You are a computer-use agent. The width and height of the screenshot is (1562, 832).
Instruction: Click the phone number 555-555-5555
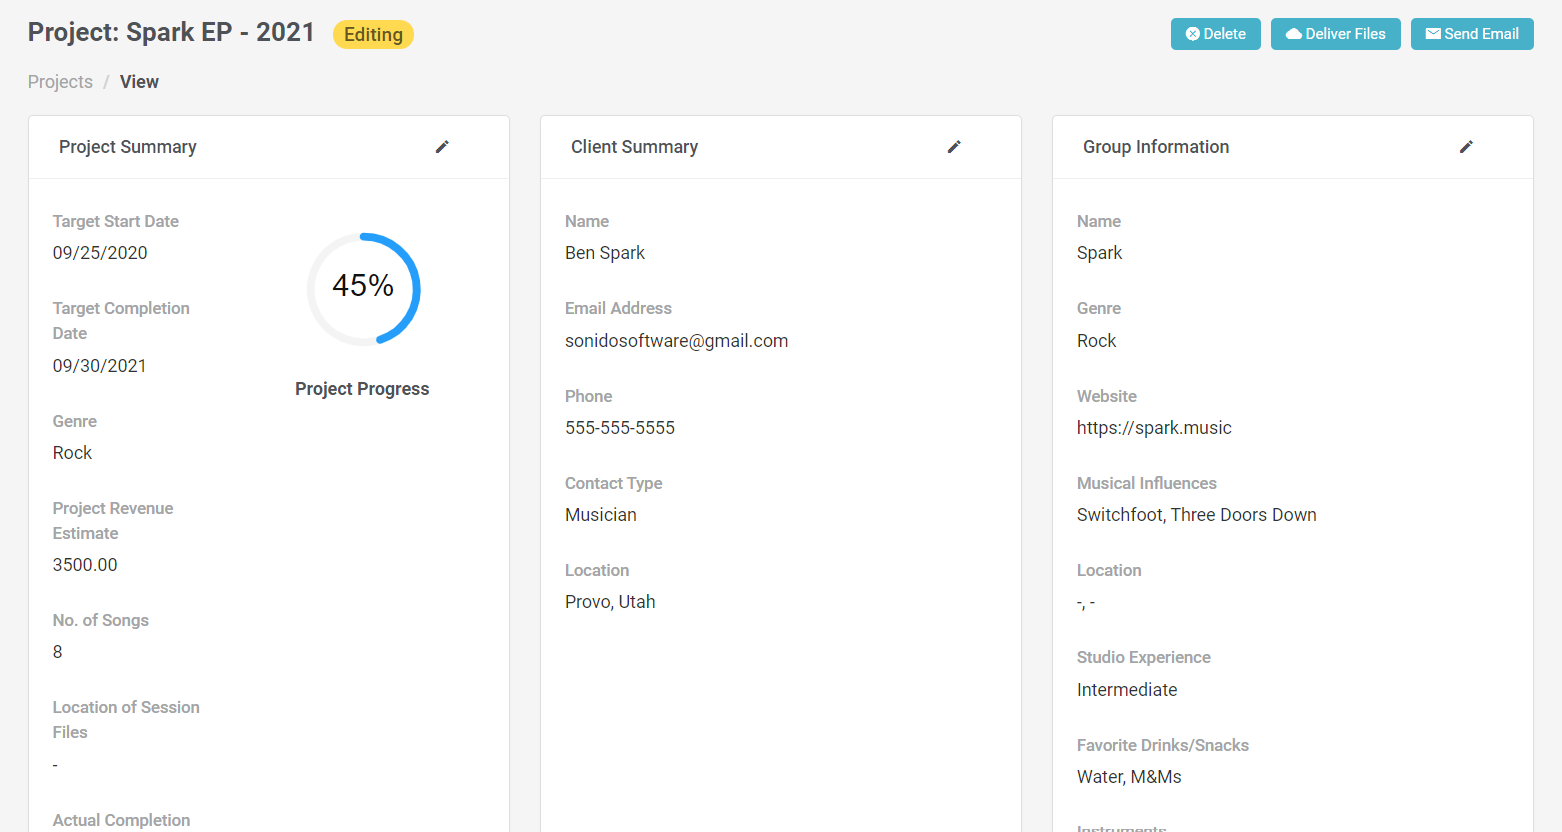[x=620, y=428]
